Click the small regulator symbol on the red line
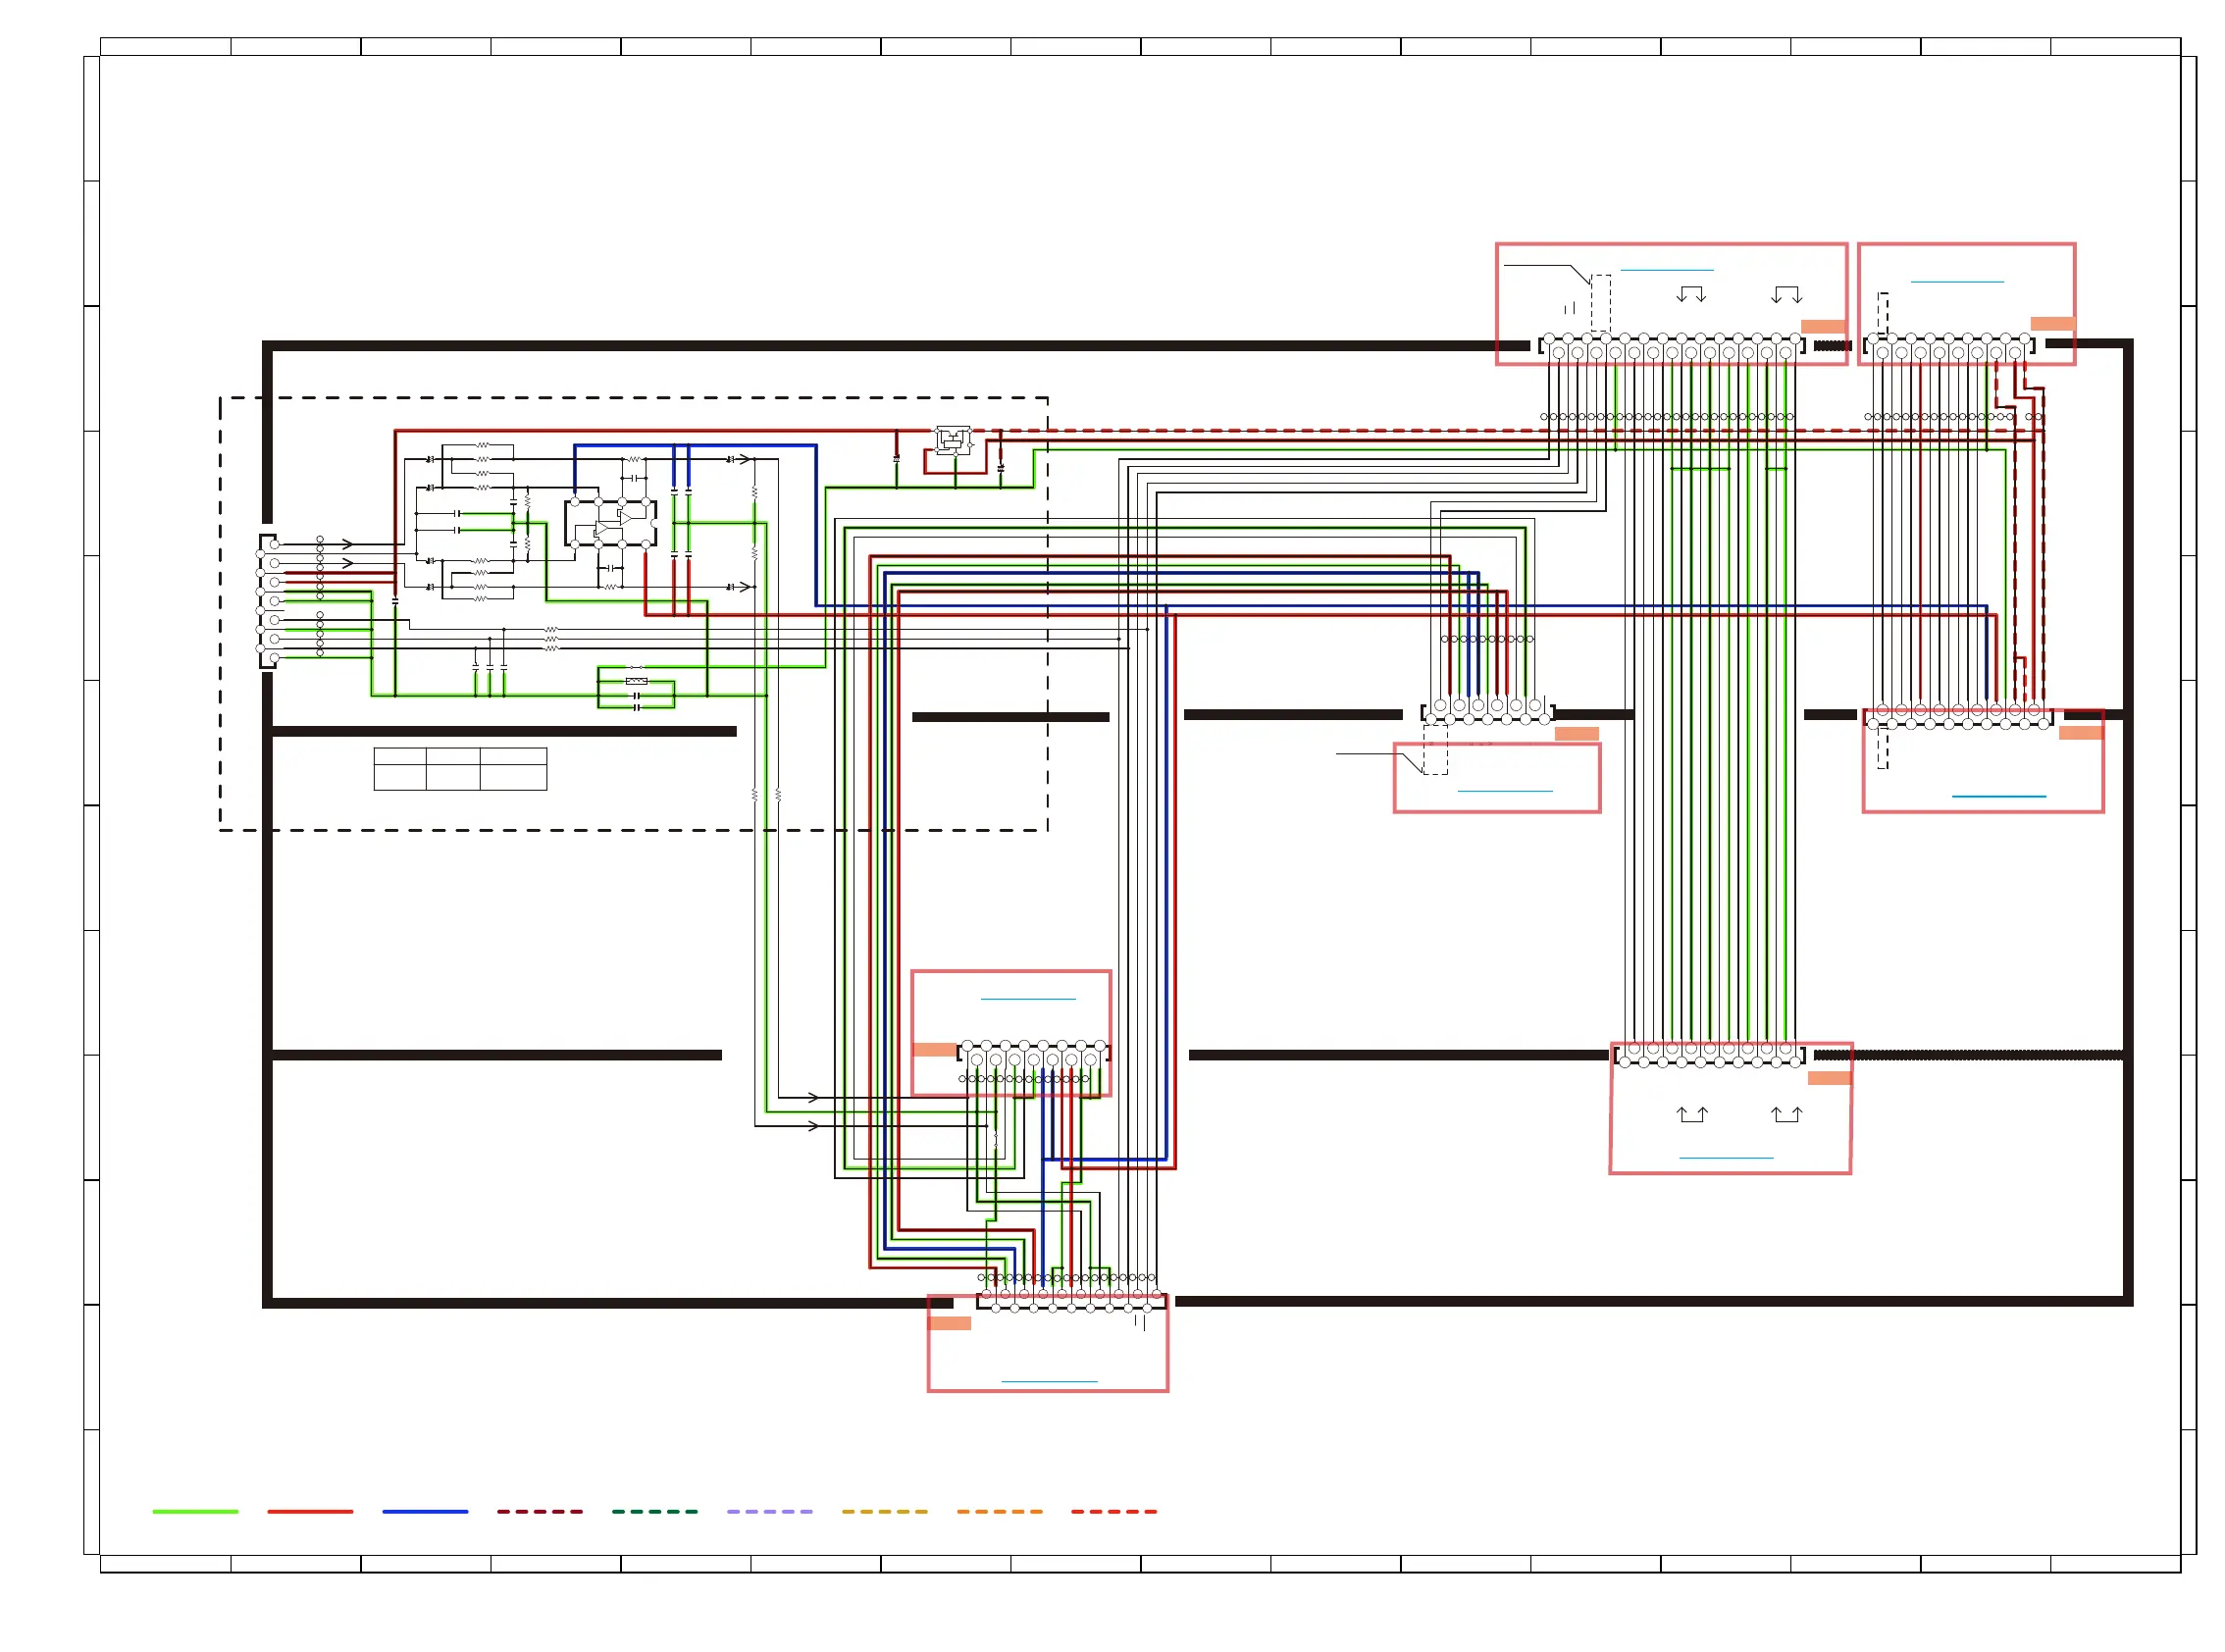 953,441
